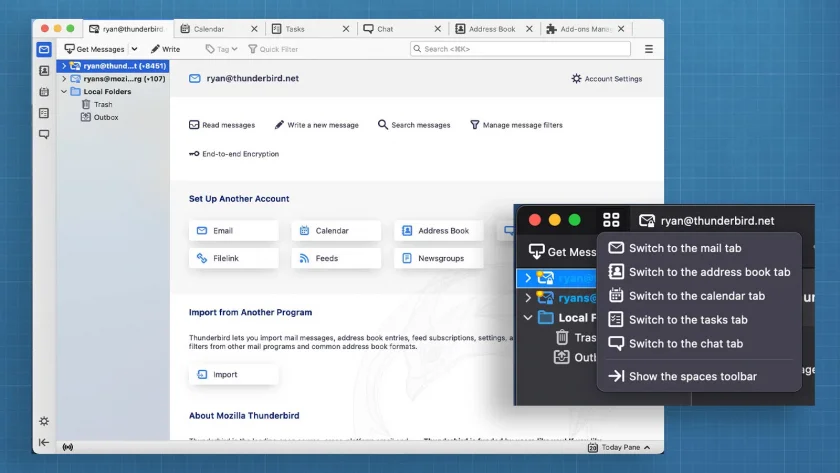The width and height of the screenshot is (840, 473).
Task: Open the Chat space icon in sidebar
Action: click(x=44, y=134)
